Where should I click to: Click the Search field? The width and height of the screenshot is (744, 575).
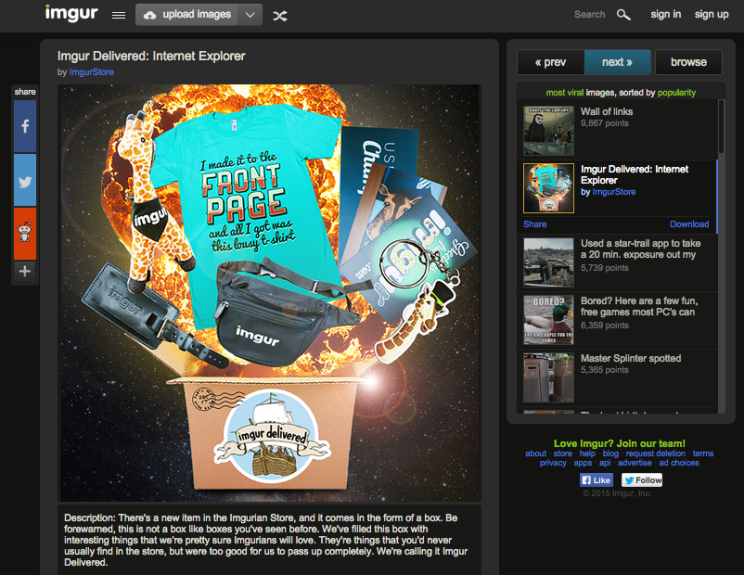click(x=589, y=15)
